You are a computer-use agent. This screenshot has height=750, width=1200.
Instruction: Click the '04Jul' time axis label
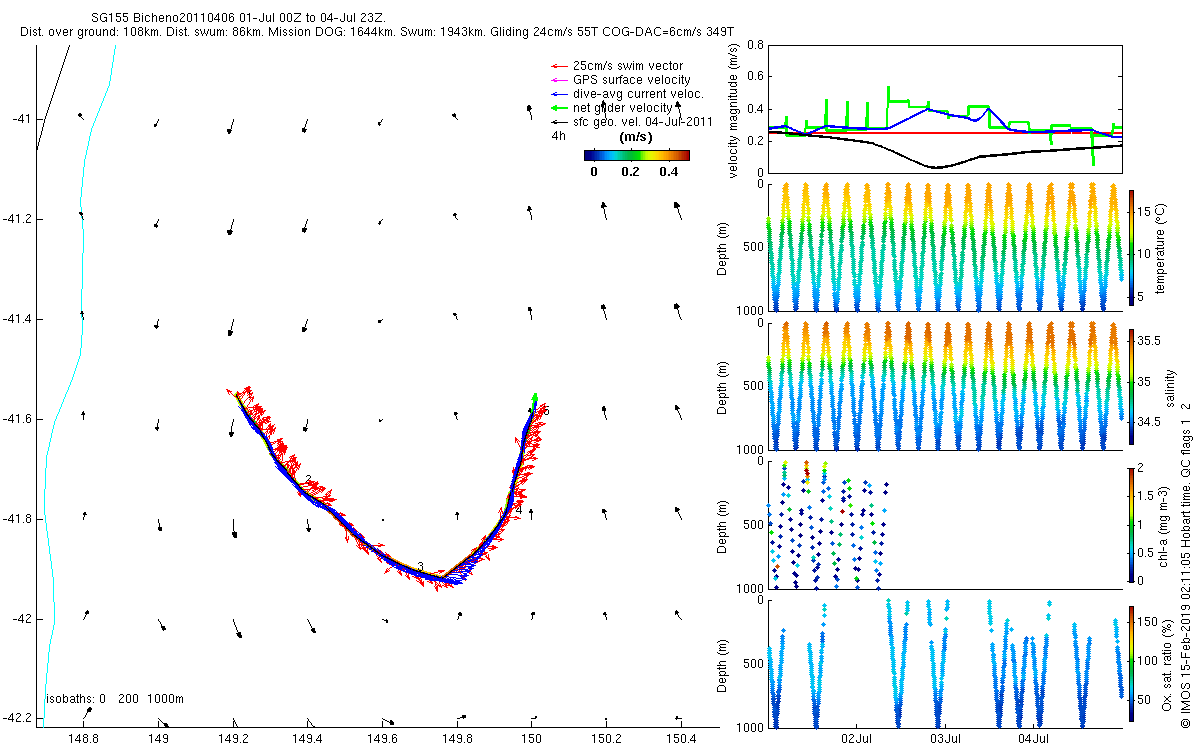[x=1033, y=739]
